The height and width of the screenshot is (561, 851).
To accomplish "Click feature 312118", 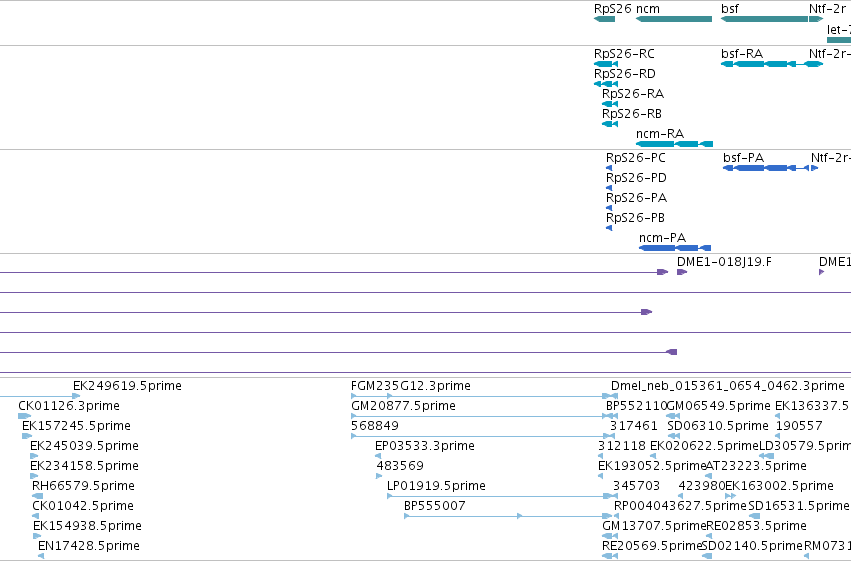I will pos(622,446).
